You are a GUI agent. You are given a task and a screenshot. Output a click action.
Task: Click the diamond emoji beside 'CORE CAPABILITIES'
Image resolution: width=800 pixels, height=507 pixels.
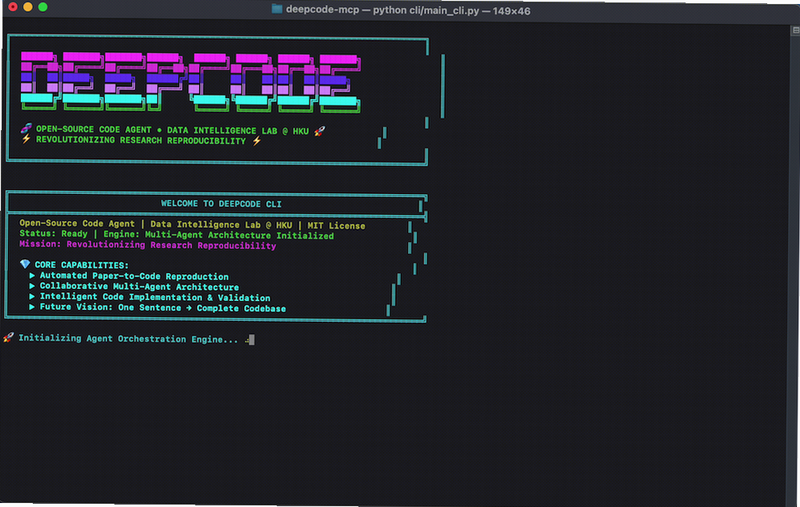(25, 264)
